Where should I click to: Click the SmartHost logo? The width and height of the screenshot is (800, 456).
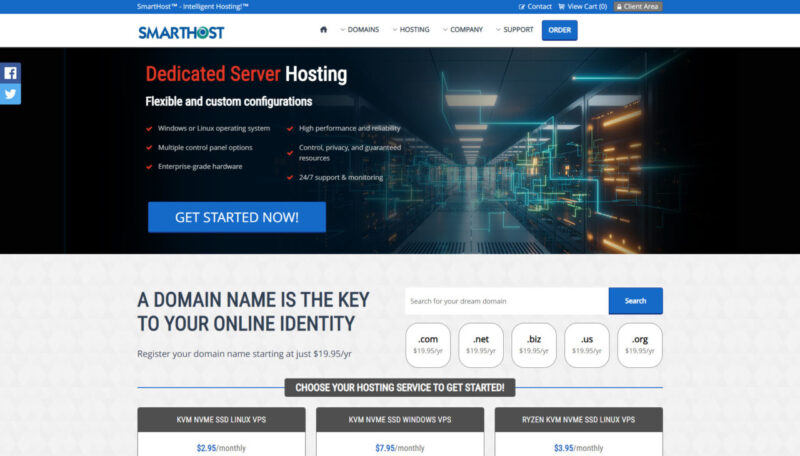tap(181, 32)
